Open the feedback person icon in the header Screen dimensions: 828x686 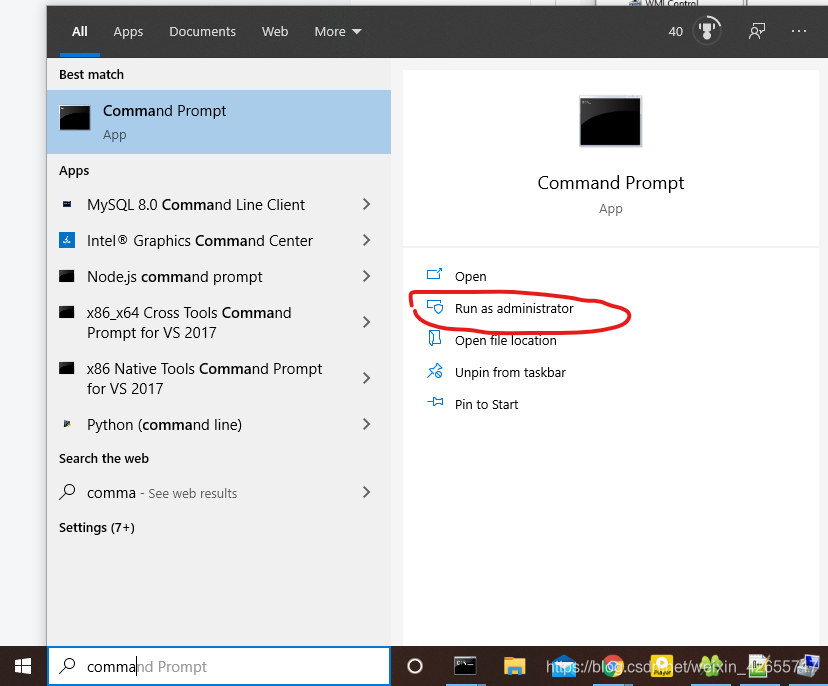(x=757, y=31)
